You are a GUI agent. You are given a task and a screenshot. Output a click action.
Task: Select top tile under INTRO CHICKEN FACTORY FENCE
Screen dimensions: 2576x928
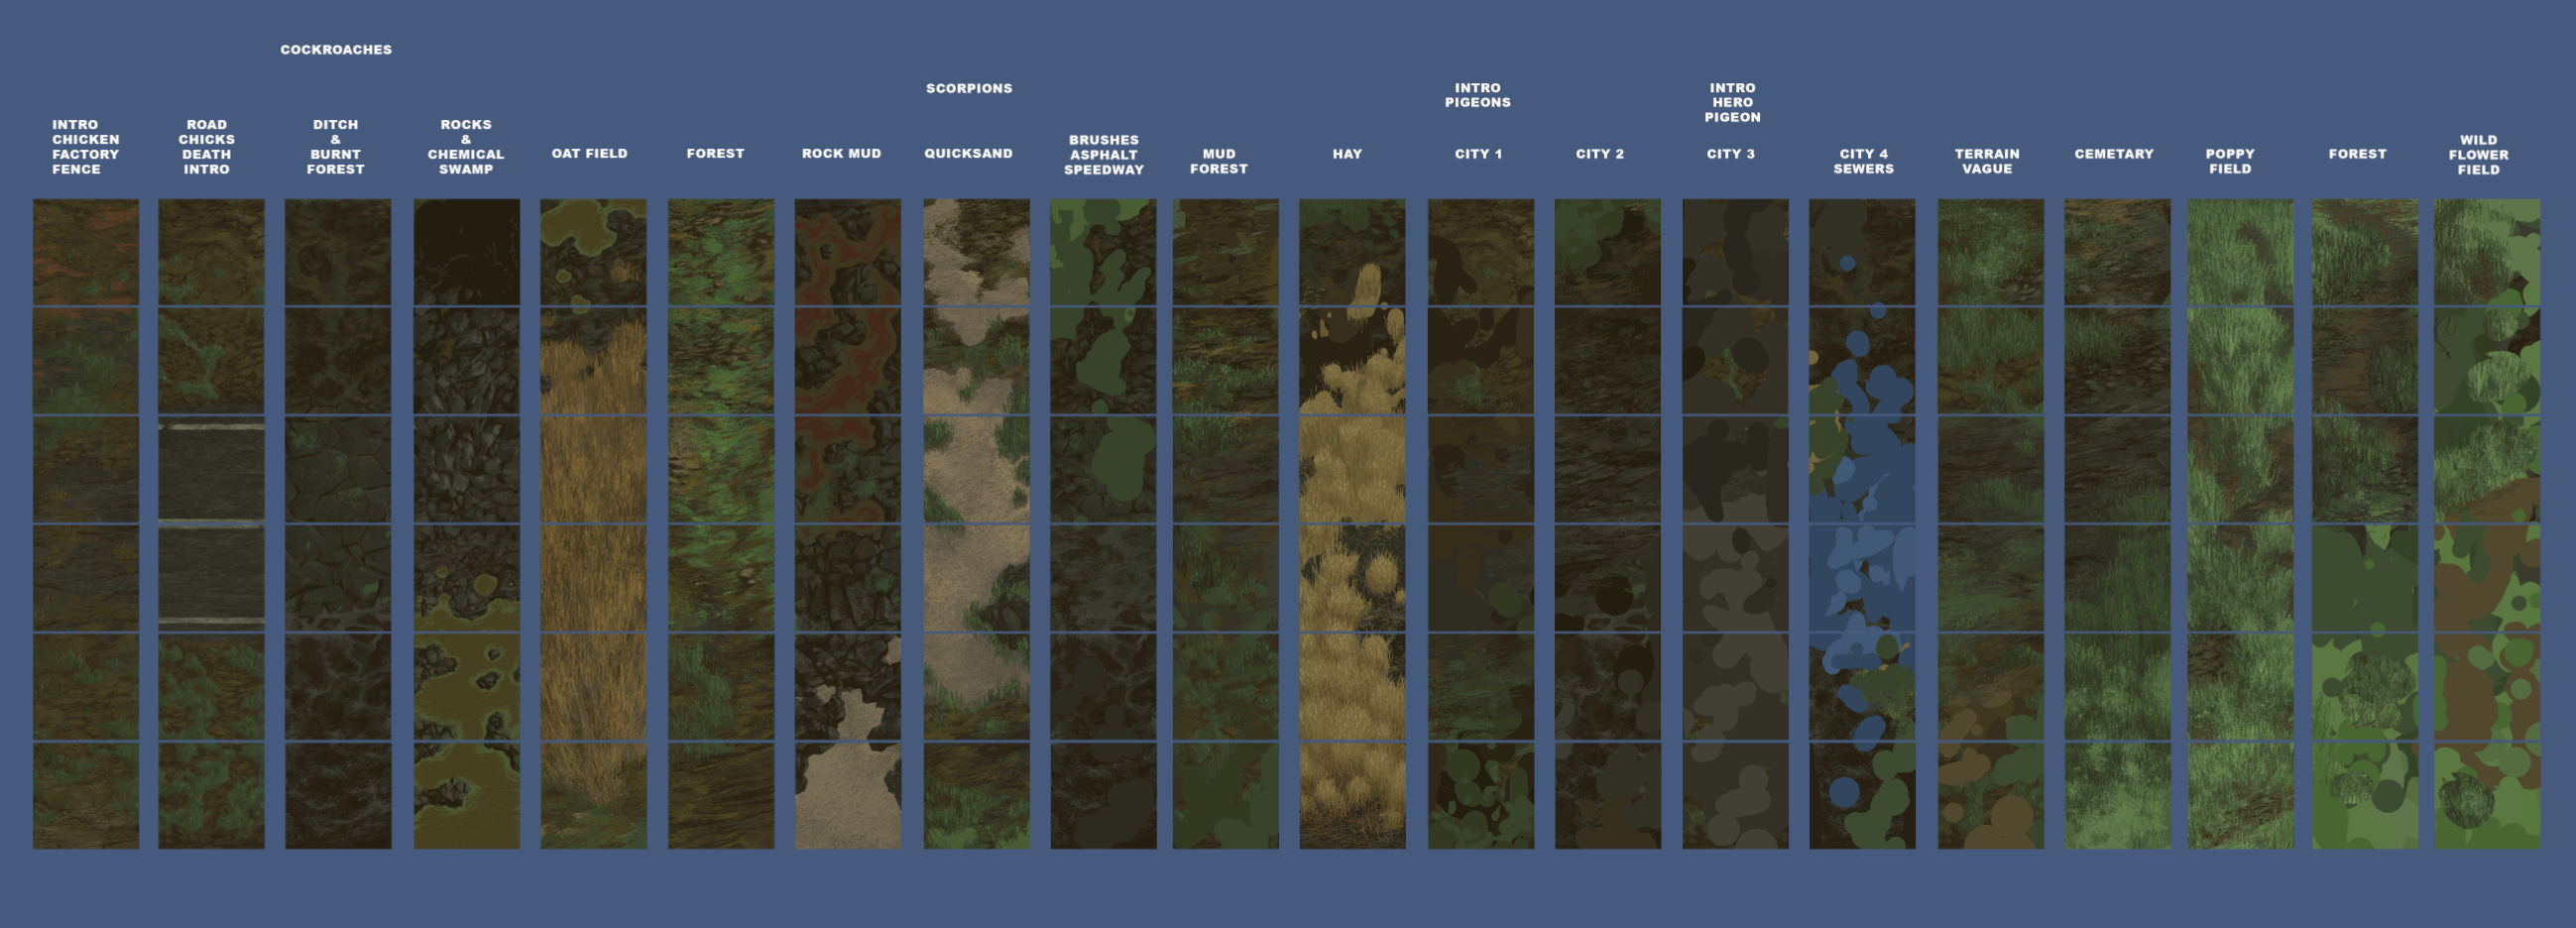click(x=86, y=252)
